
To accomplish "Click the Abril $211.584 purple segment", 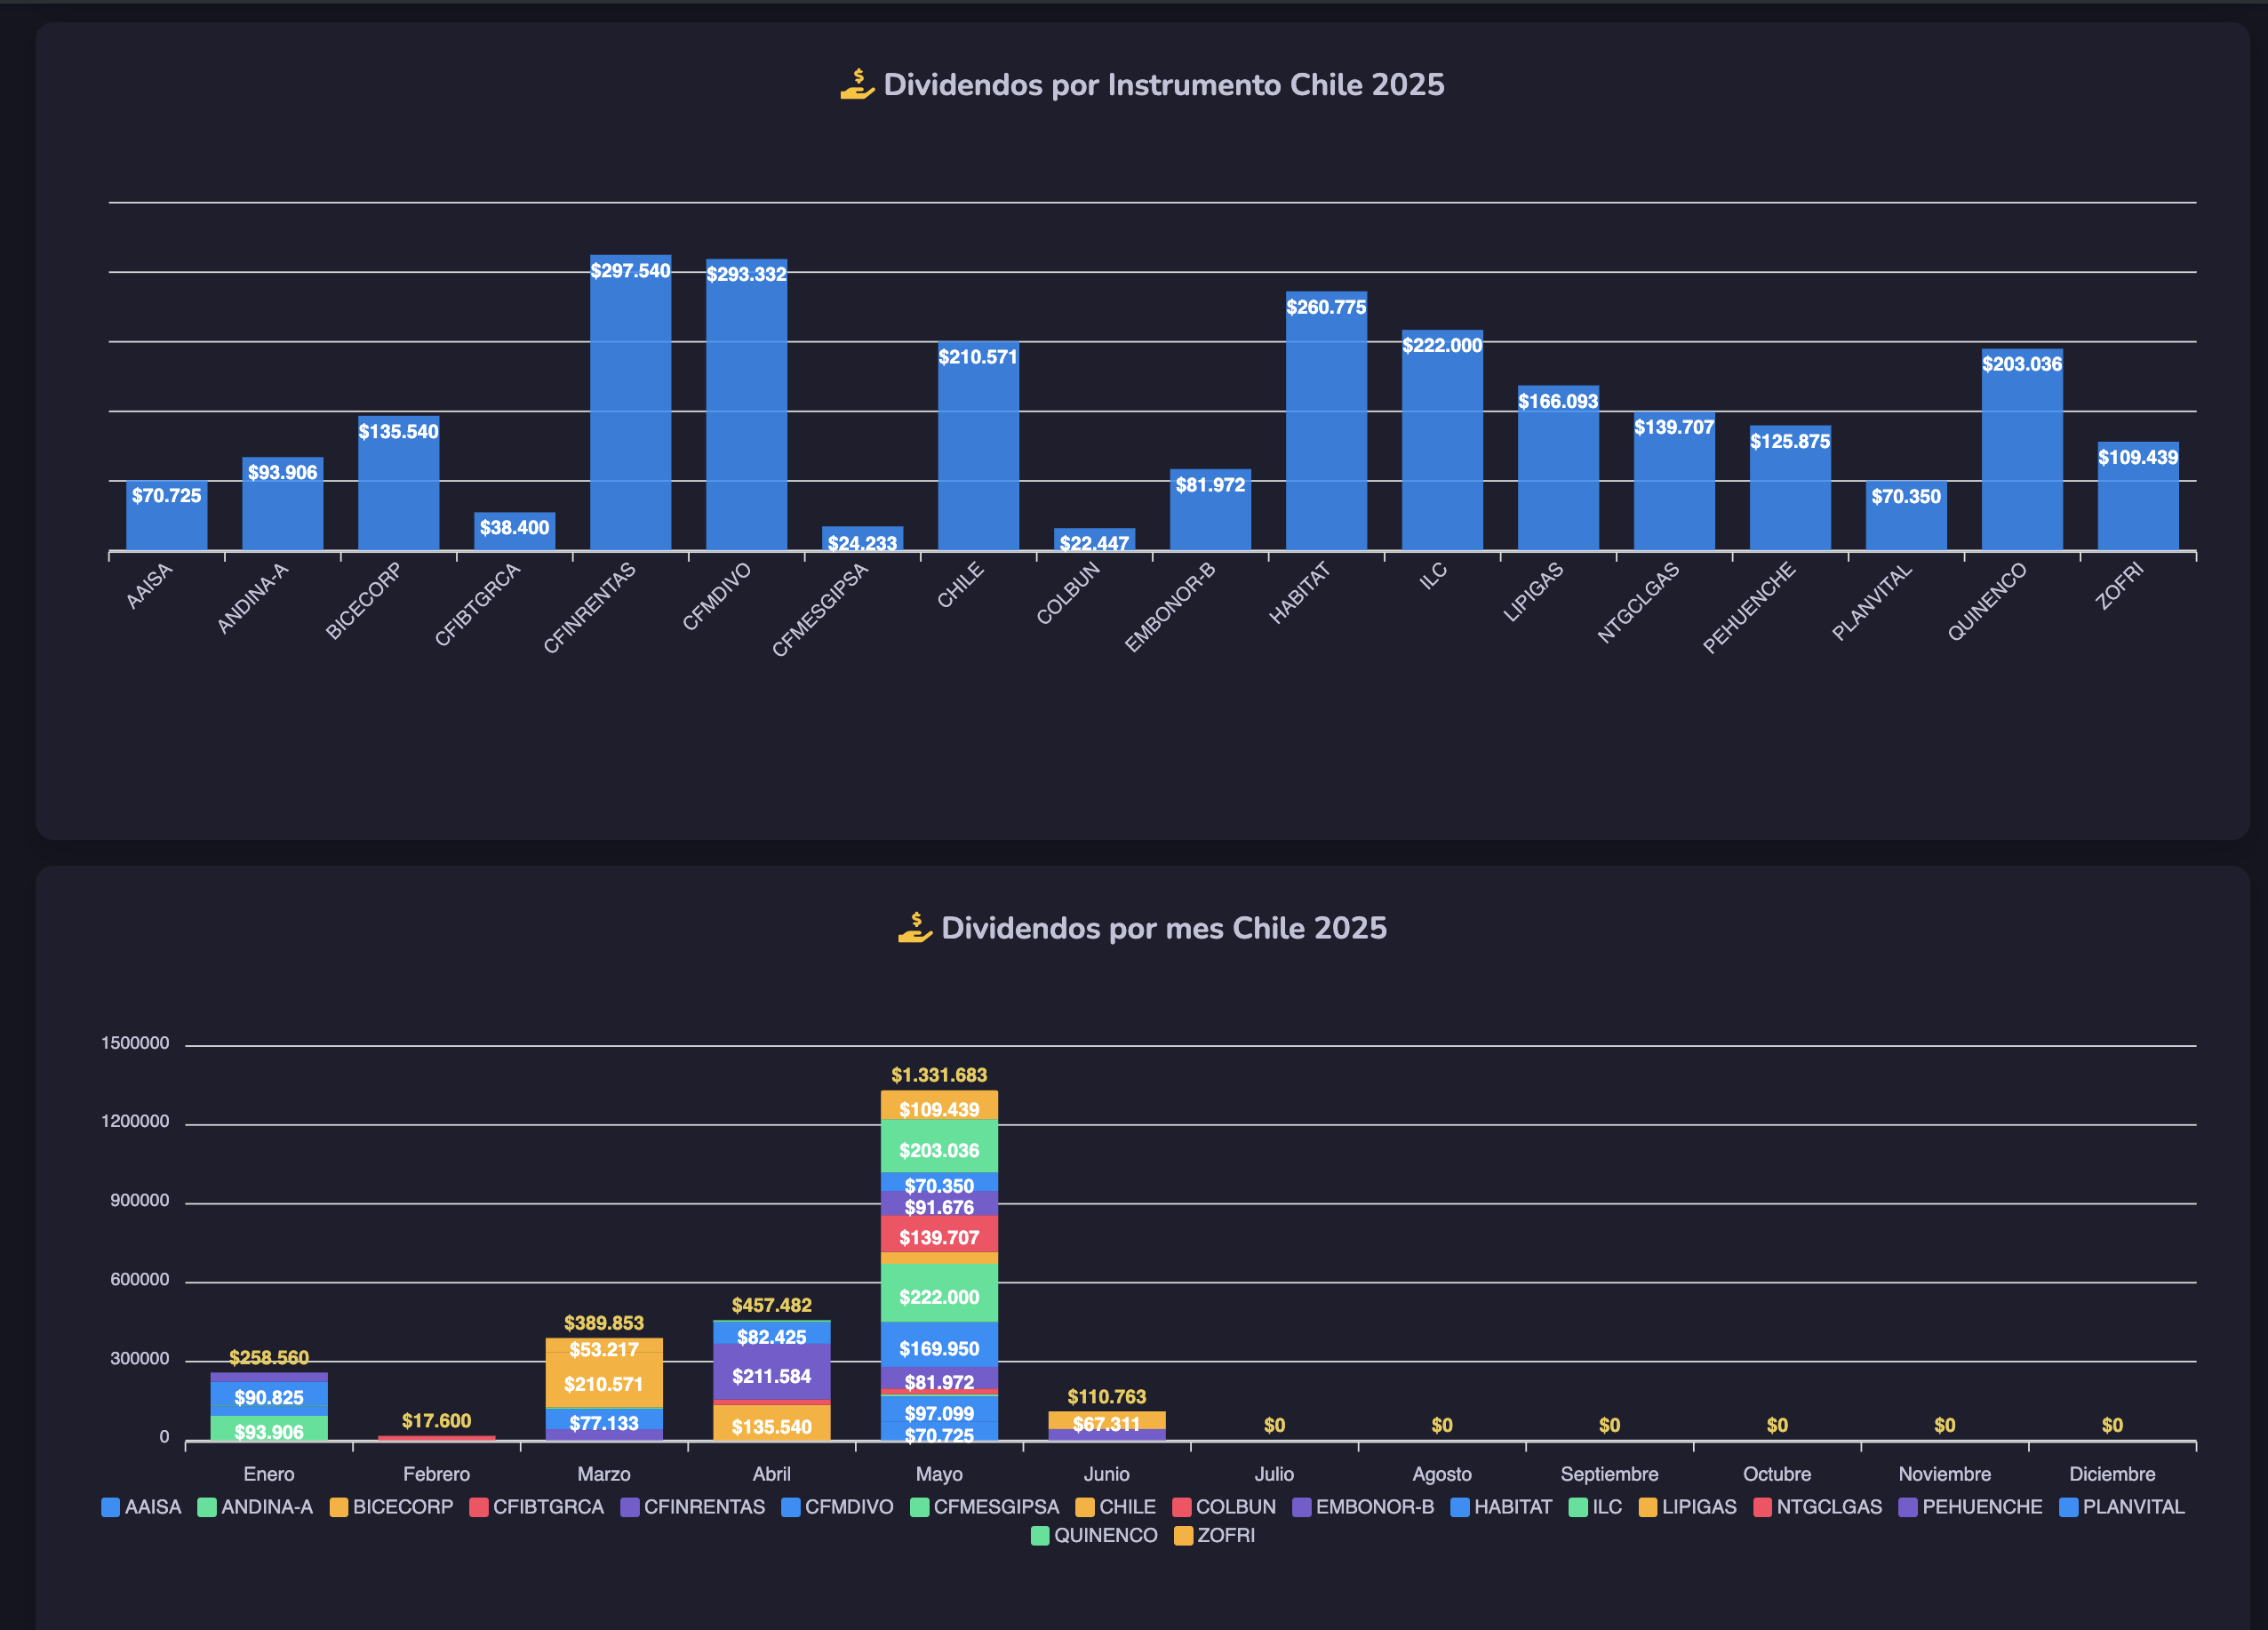I will tap(771, 1372).
